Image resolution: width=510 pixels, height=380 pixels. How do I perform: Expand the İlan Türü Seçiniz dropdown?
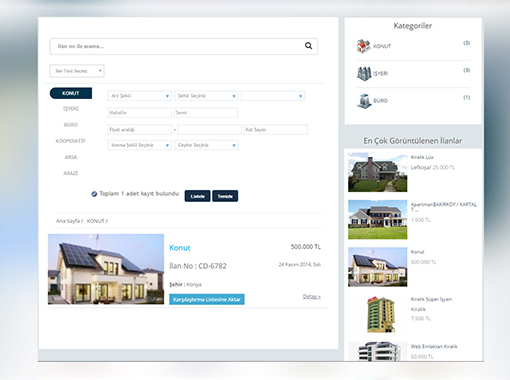tap(77, 71)
